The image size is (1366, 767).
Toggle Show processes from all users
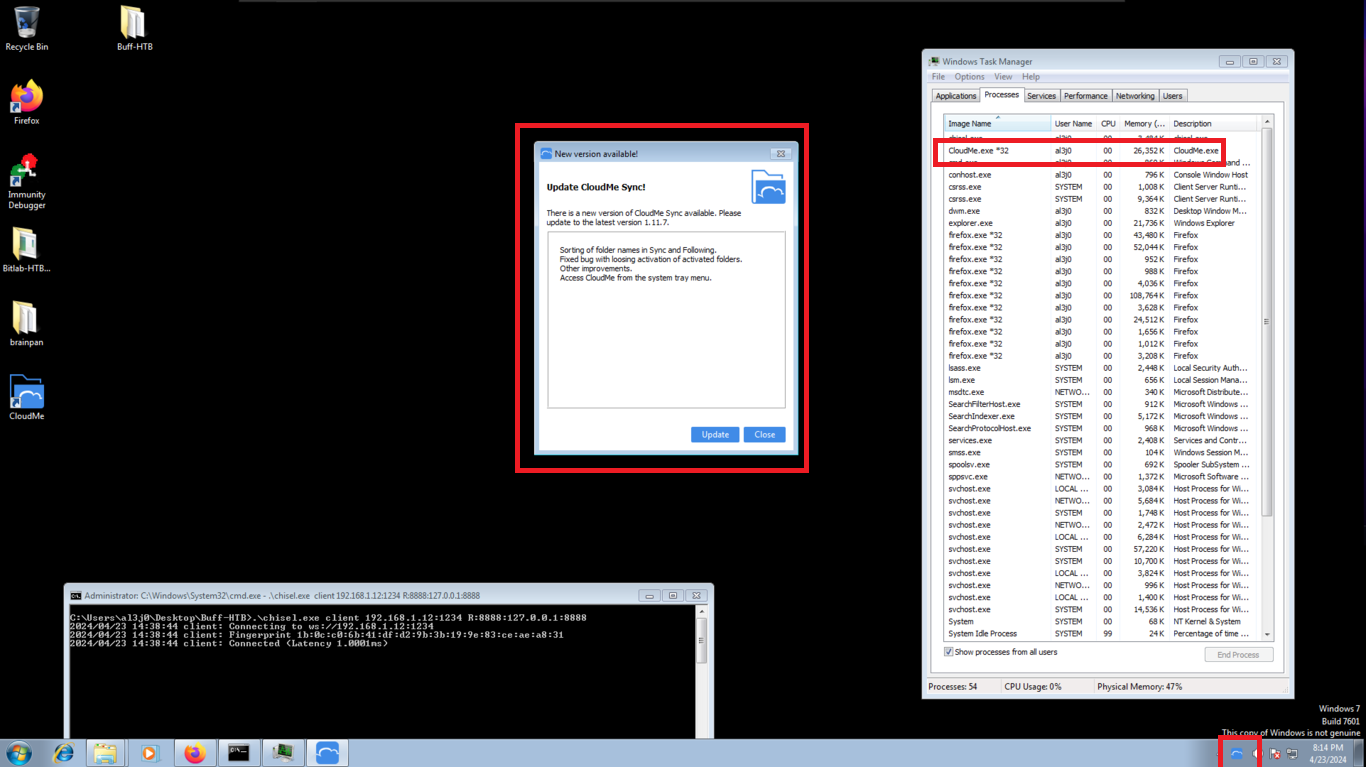coord(949,652)
